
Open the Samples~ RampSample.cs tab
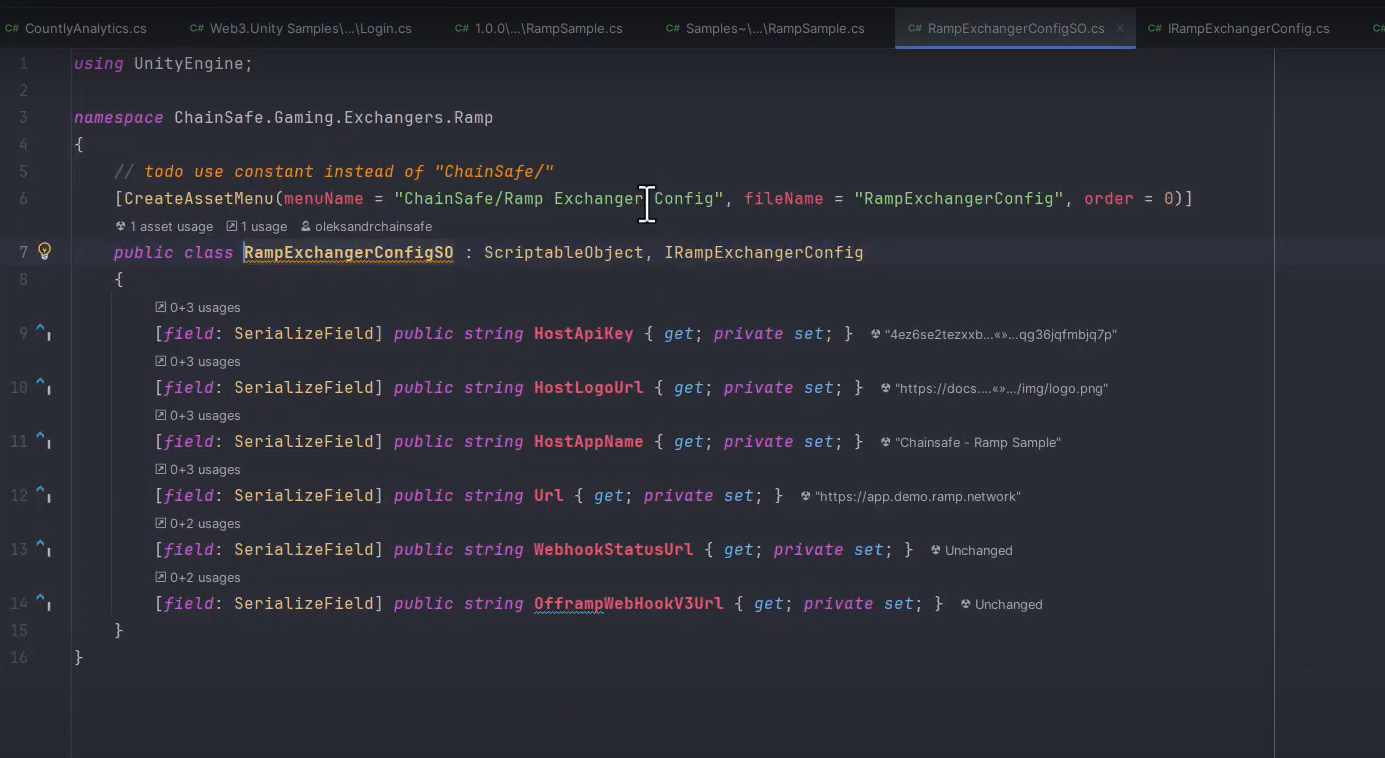(x=774, y=29)
